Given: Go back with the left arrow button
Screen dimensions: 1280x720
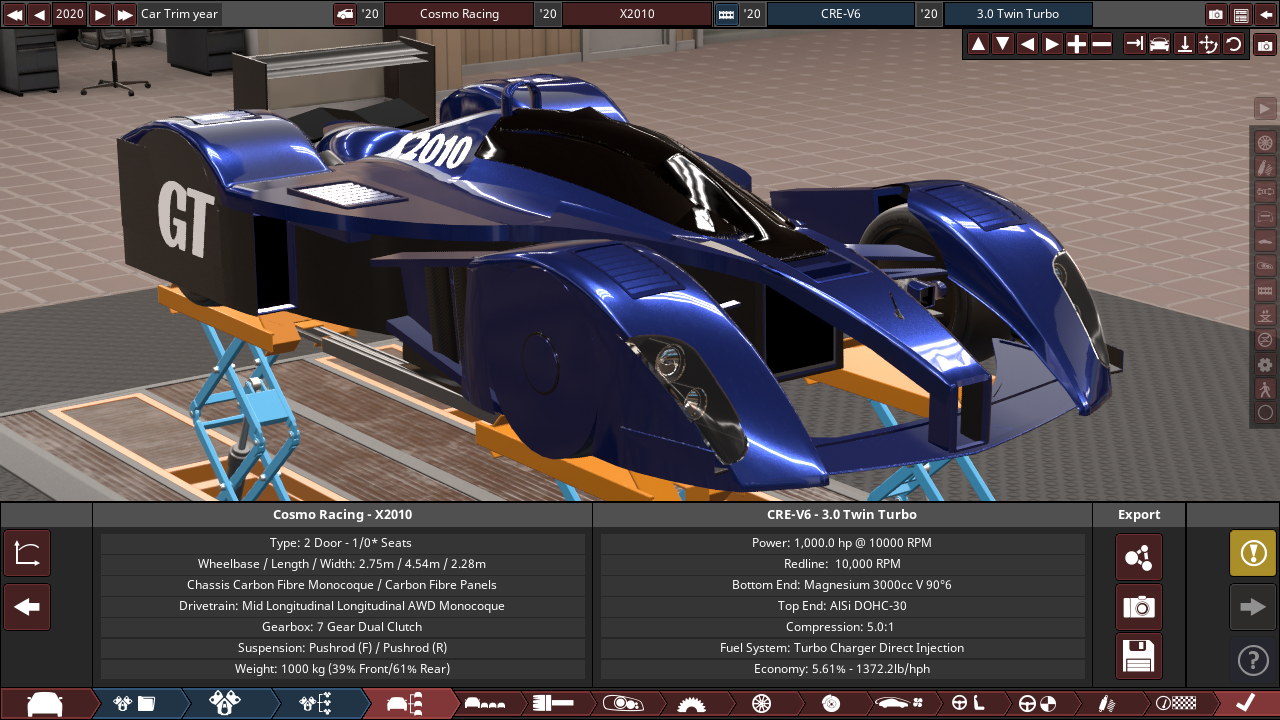Looking at the screenshot, I should pos(27,607).
